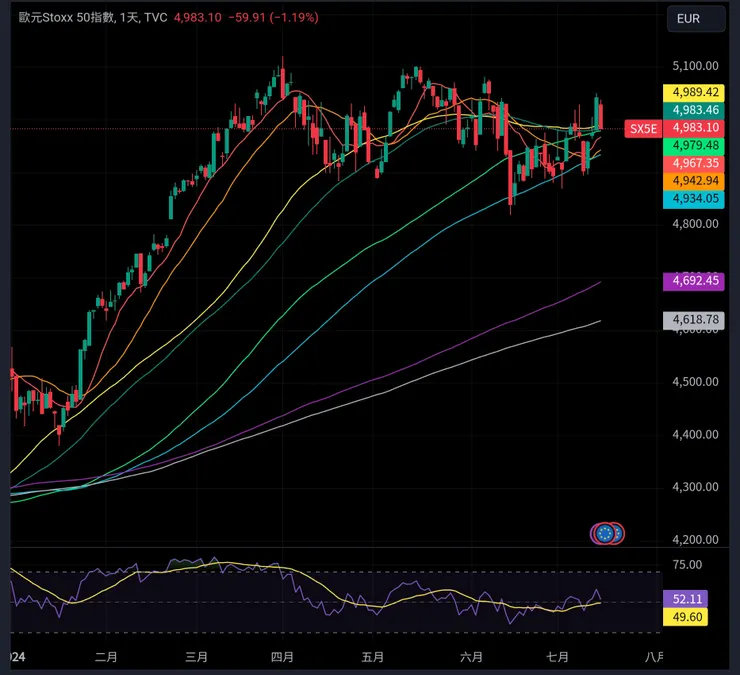Click the 三月 date axis label
Viewport: 740px width, 675px height.
click(196, 657)
